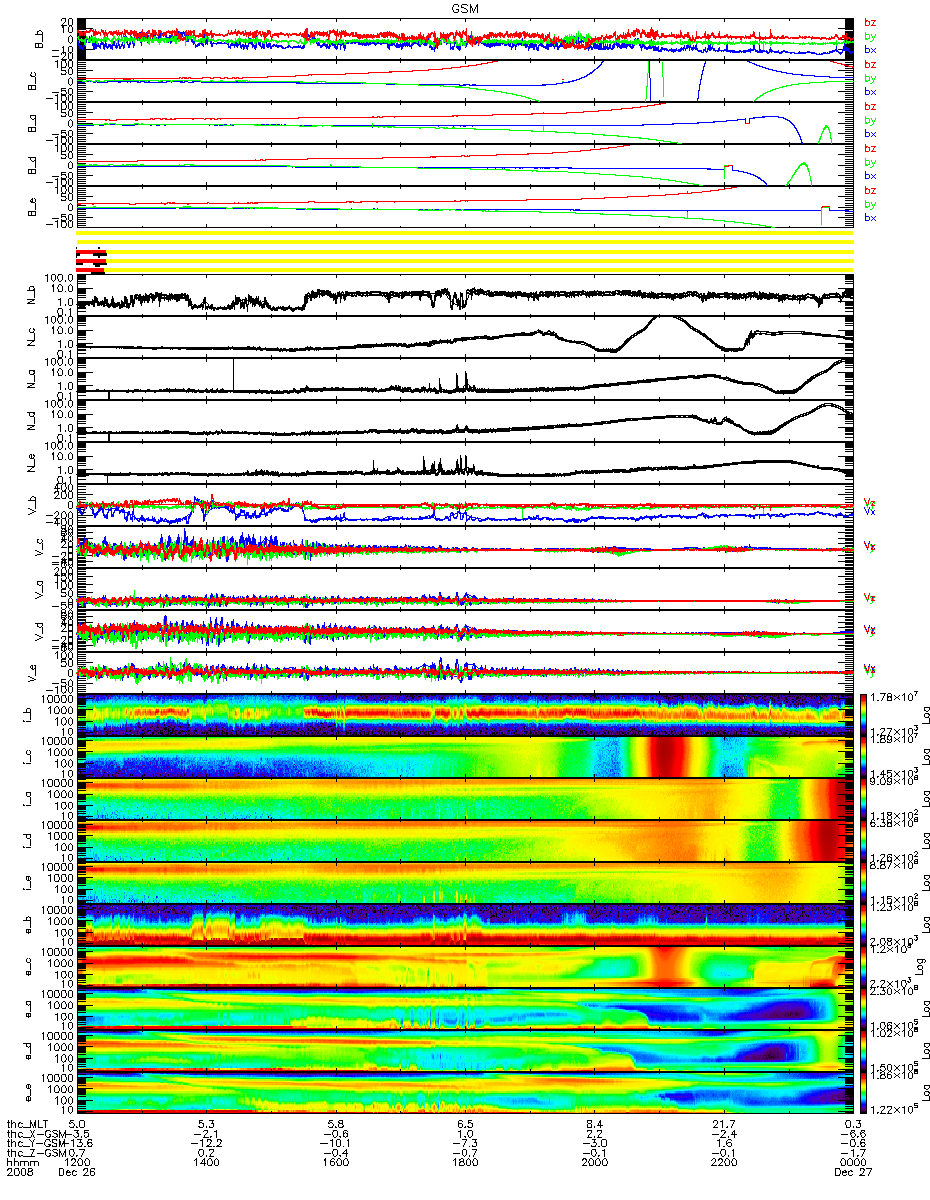Click the bx legend of B_e panel
This screenshot has width=930, height=1200.
pos(870,217)
